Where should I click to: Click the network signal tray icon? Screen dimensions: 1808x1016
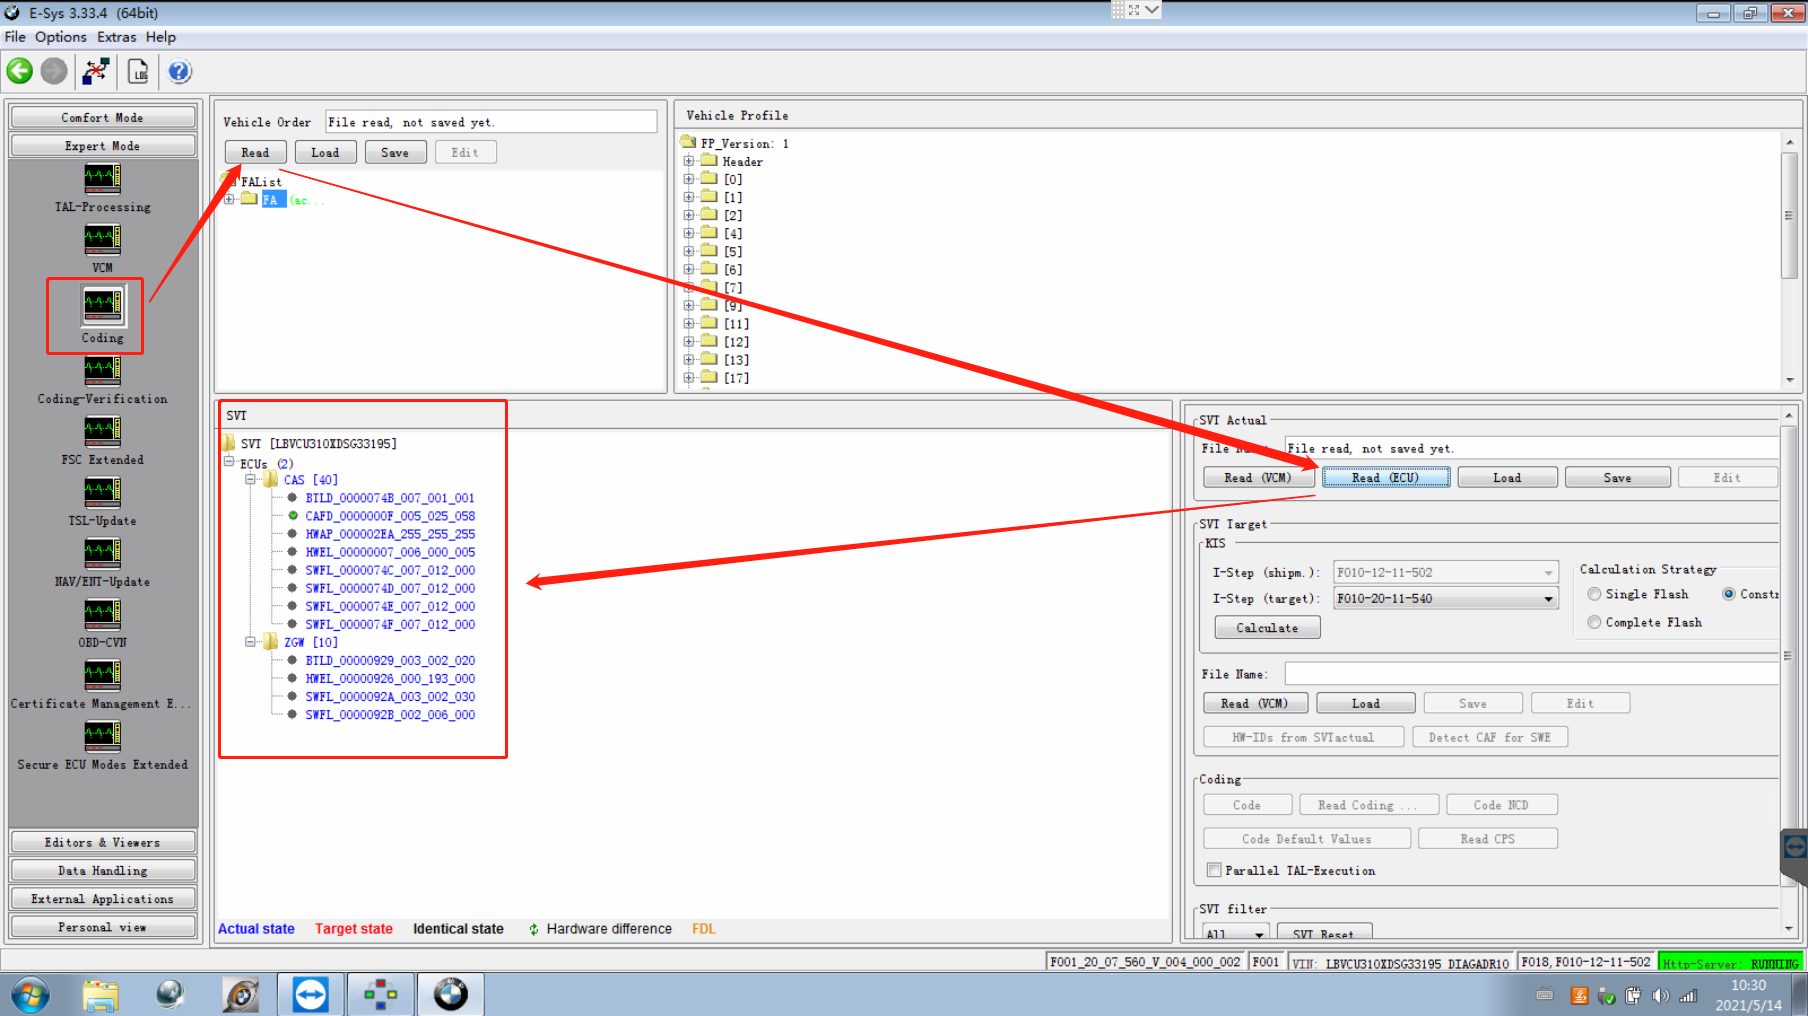click(x=1688, y=995)
